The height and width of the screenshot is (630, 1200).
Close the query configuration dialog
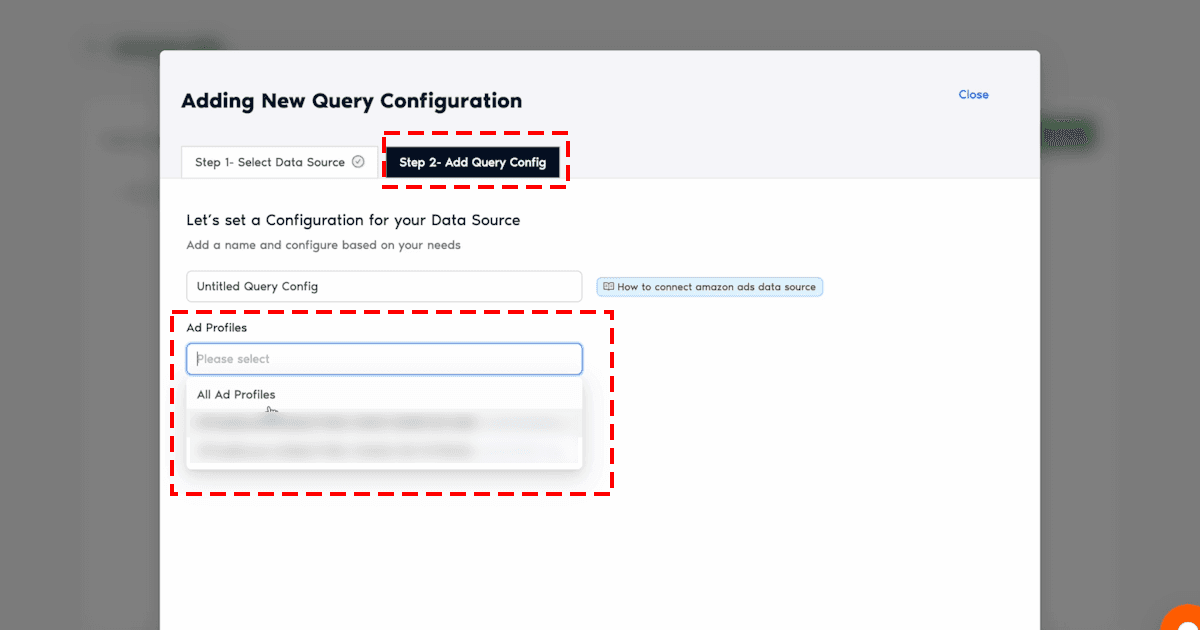[973, 95]
